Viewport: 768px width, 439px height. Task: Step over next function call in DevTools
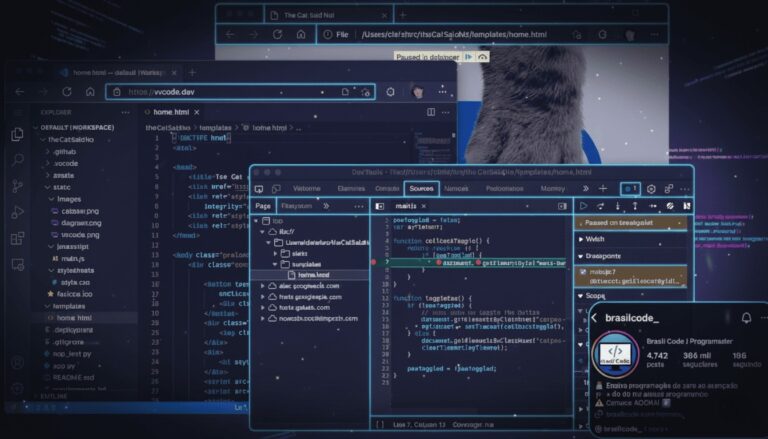pos(600,206)
